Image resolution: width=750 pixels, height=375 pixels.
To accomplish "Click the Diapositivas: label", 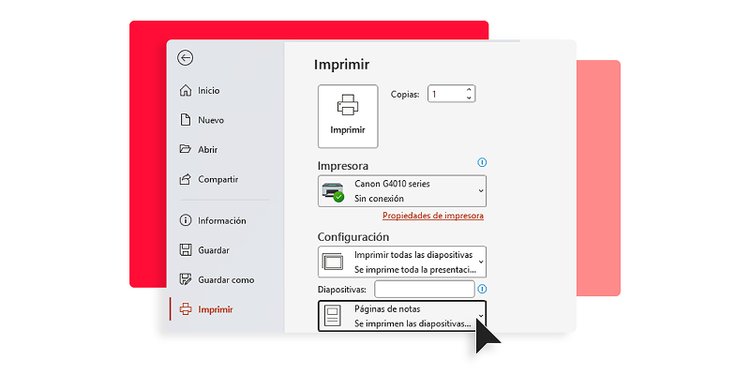I will (342, 289).
